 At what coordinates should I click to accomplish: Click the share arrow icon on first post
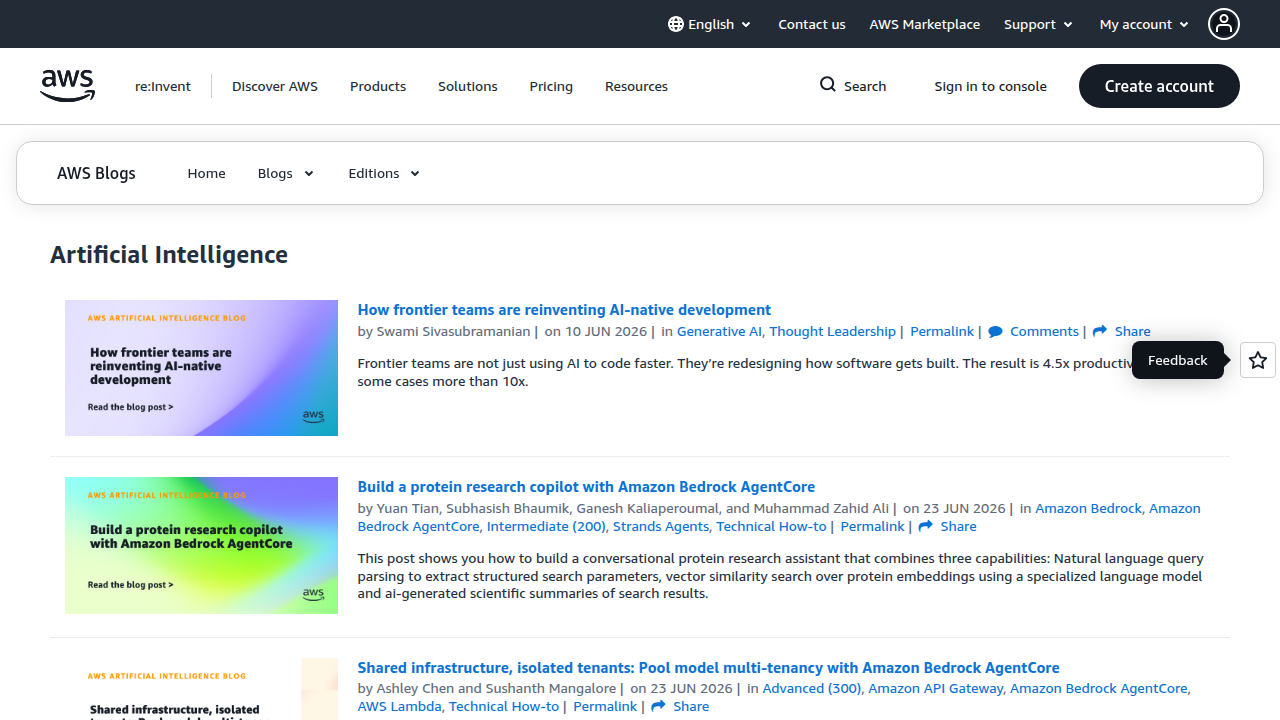click(1100, 331)
